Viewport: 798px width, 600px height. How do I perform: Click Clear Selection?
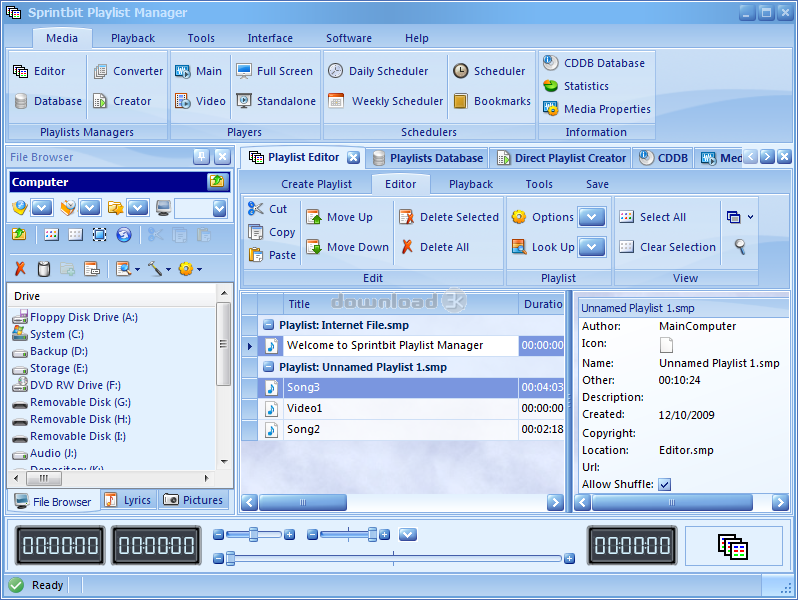pos(667,247)
